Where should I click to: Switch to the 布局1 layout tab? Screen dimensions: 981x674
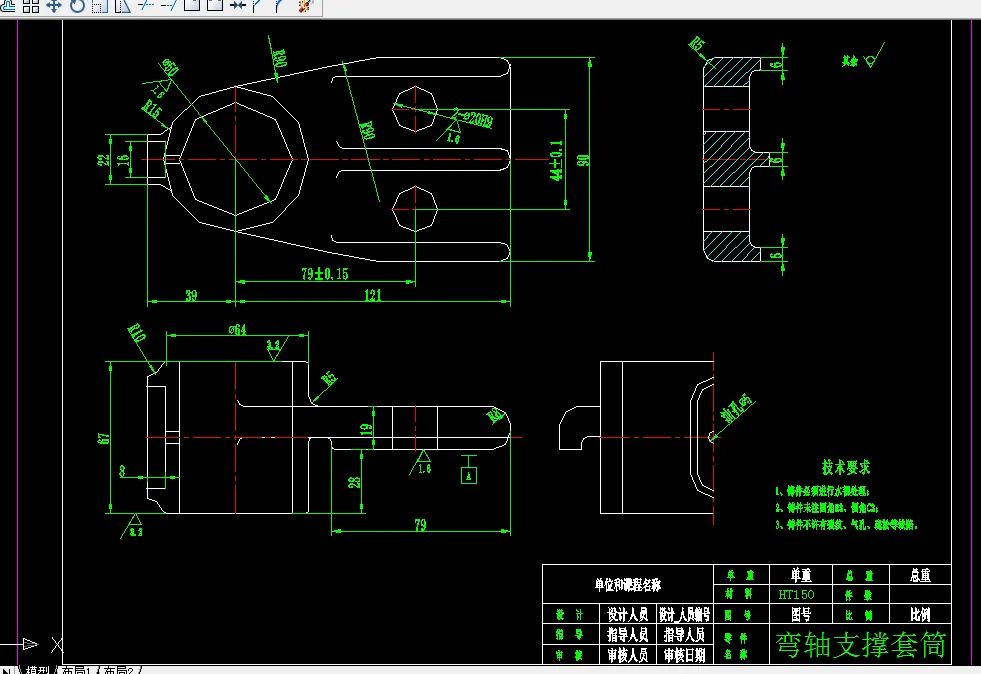[x=76, y=670]
